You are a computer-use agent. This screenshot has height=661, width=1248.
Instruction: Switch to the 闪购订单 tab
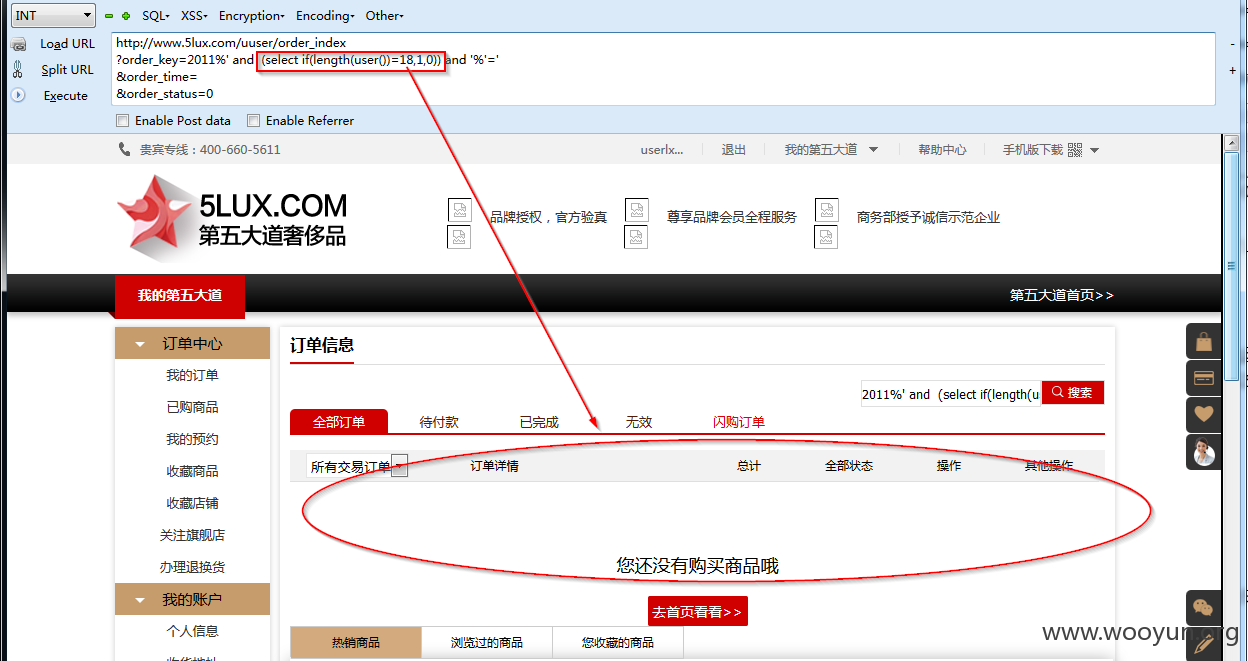tap(739, 422)
